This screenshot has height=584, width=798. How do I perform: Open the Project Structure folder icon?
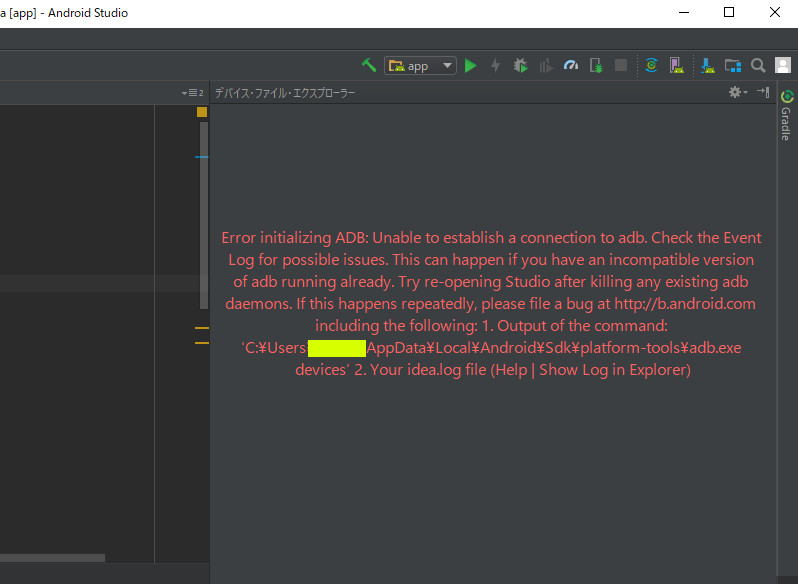733,66
